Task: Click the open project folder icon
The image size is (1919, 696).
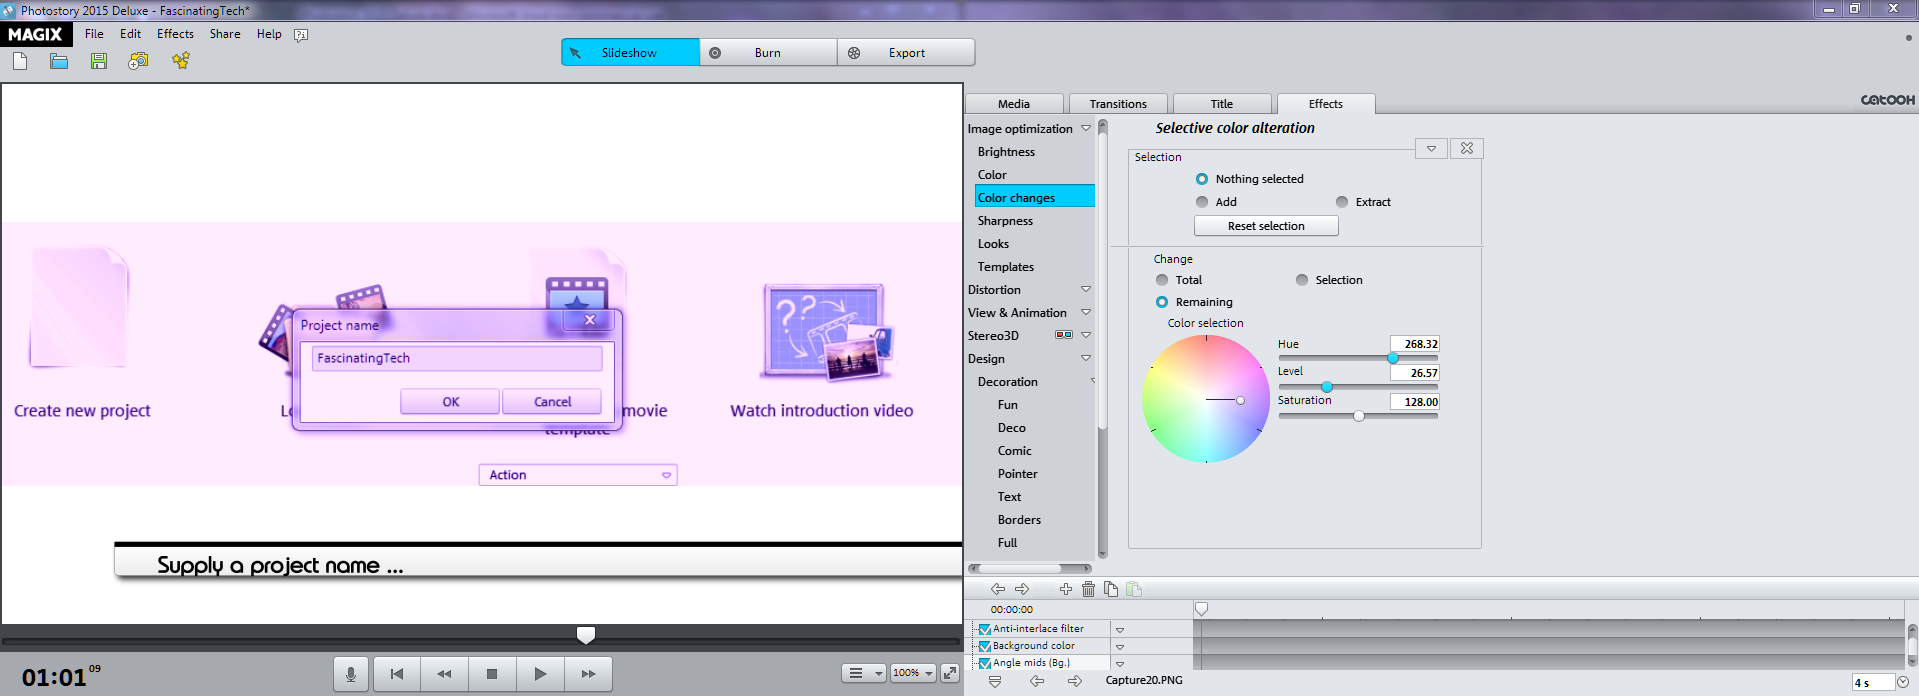Action: (x=59, y=61)
